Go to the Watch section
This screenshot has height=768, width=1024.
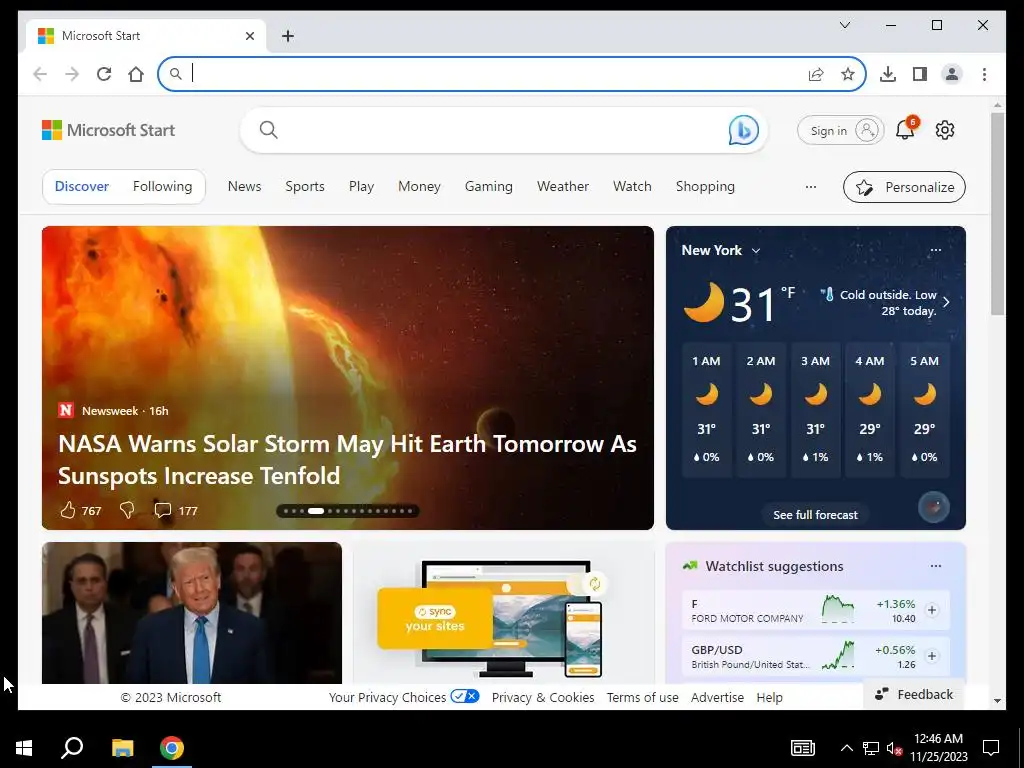[632, 187]
